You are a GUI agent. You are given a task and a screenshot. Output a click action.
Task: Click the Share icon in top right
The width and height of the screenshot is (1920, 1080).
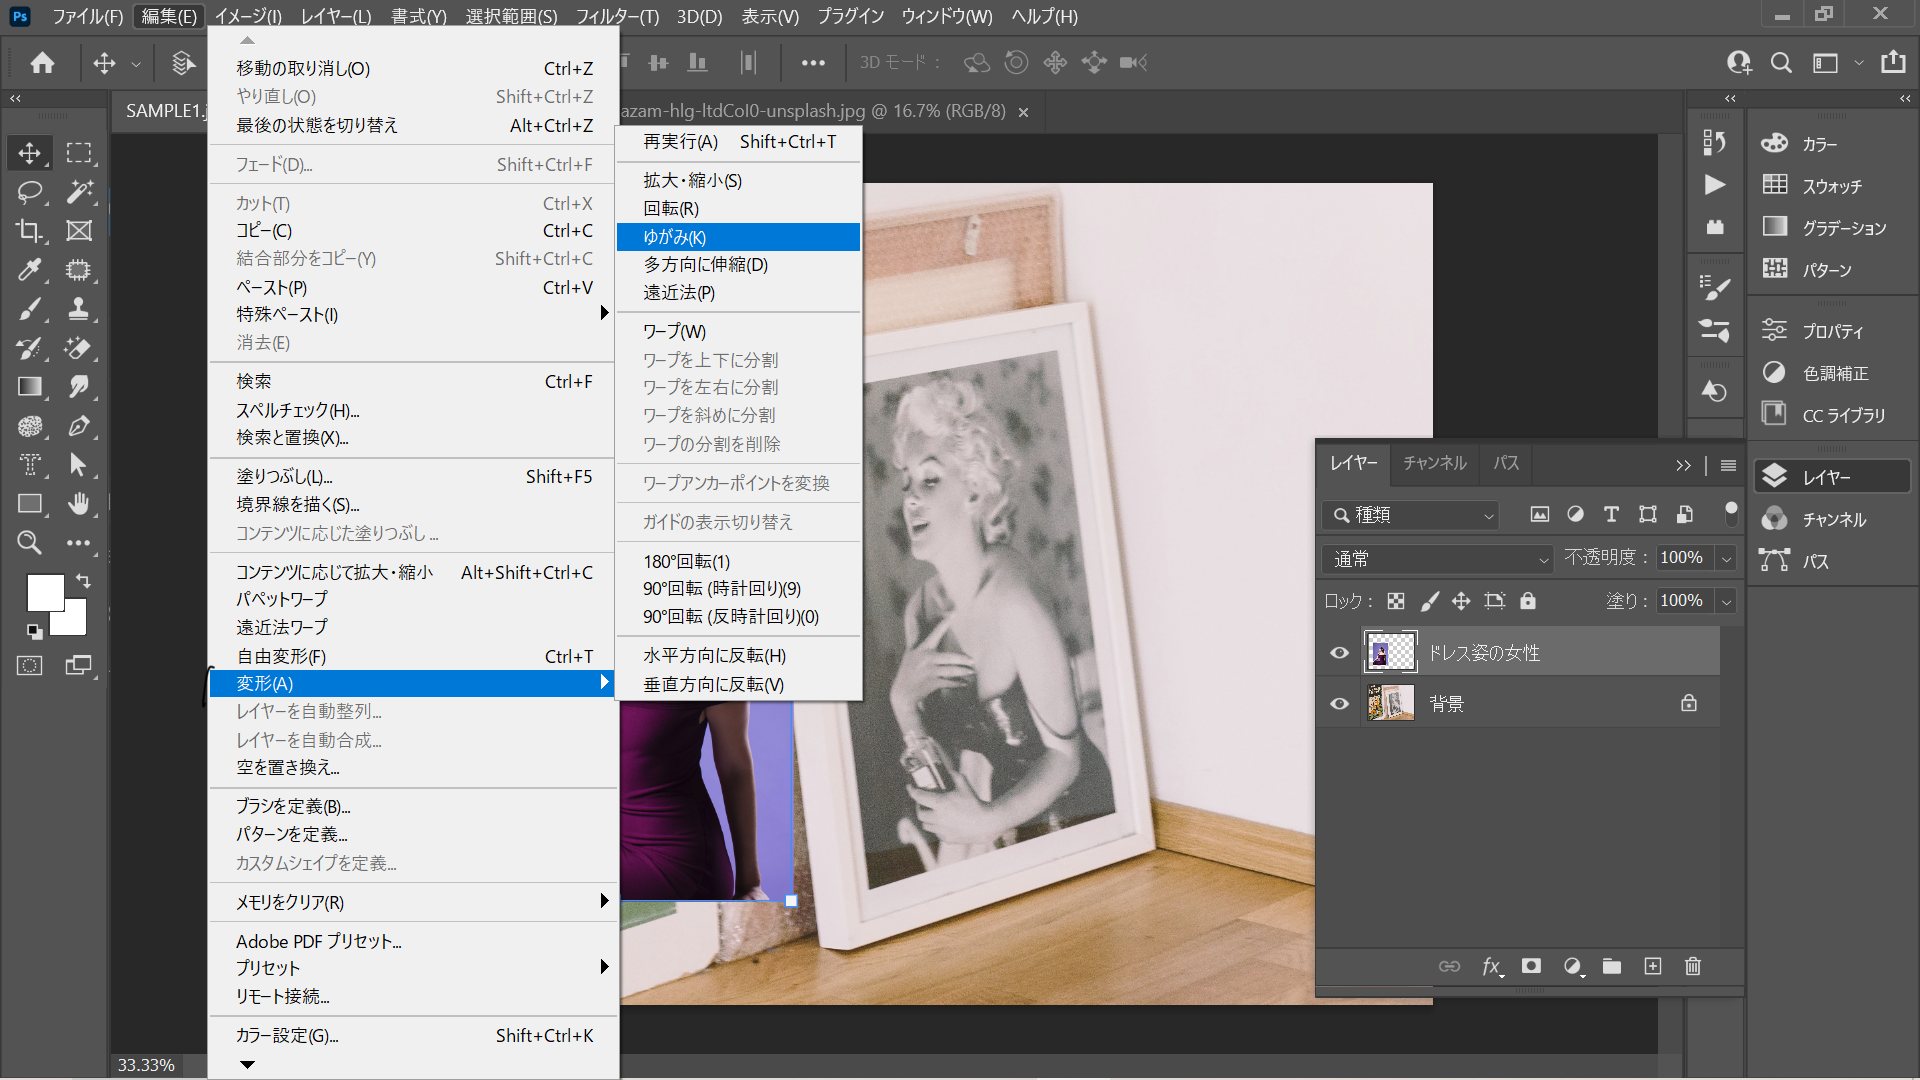[1893, 62]
